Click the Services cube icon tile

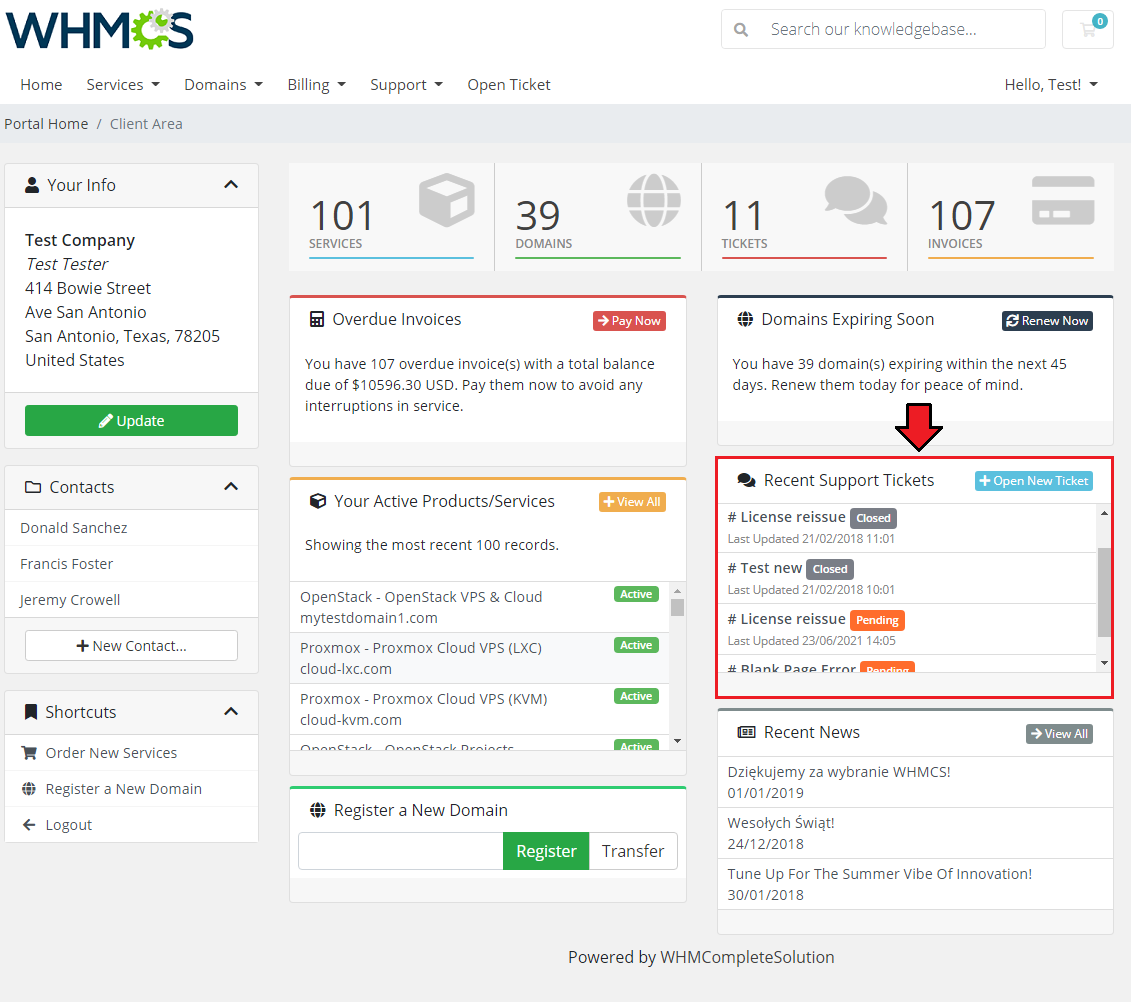446,200
